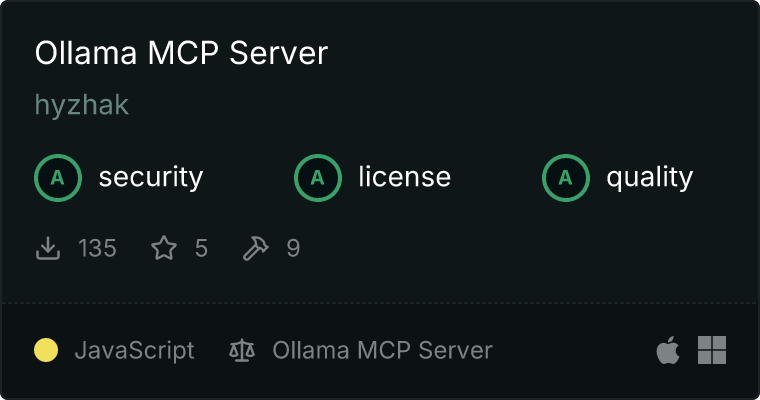Click the Windows platform icon
Screen dimensions: 760x400
(x=712, y=350)
